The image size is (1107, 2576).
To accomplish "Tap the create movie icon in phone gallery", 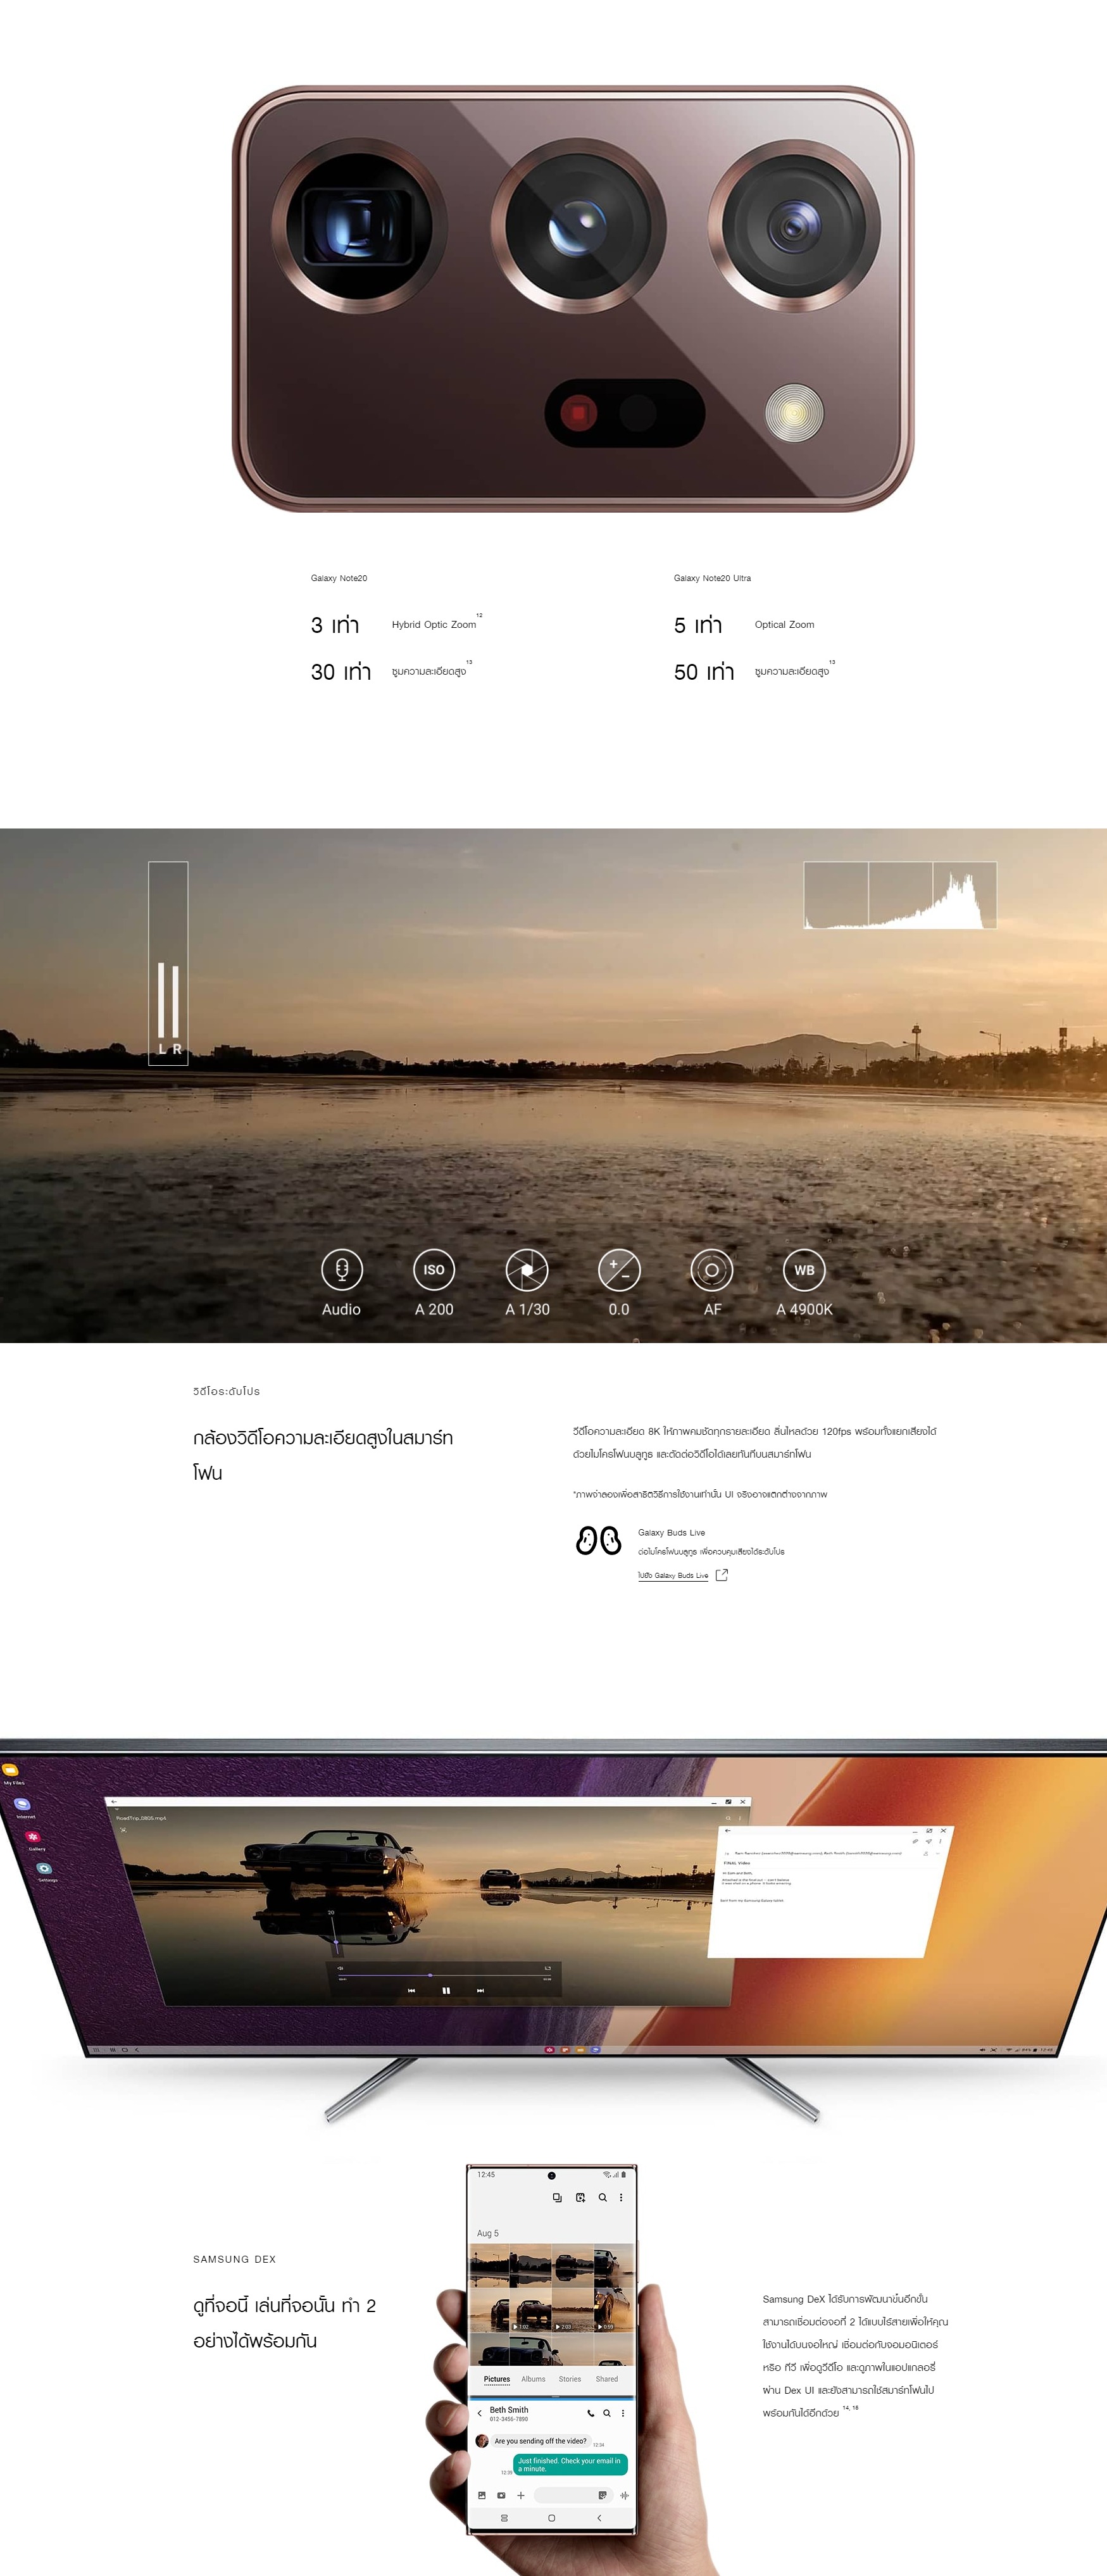I will tap(580, 2197).
